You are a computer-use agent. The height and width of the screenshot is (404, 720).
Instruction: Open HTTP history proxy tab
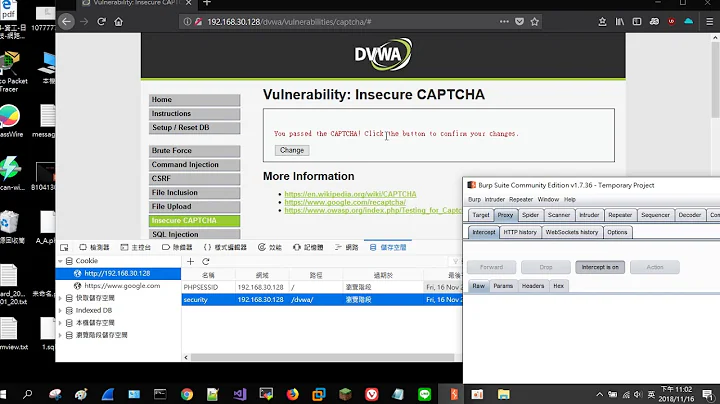click(520, 232)
